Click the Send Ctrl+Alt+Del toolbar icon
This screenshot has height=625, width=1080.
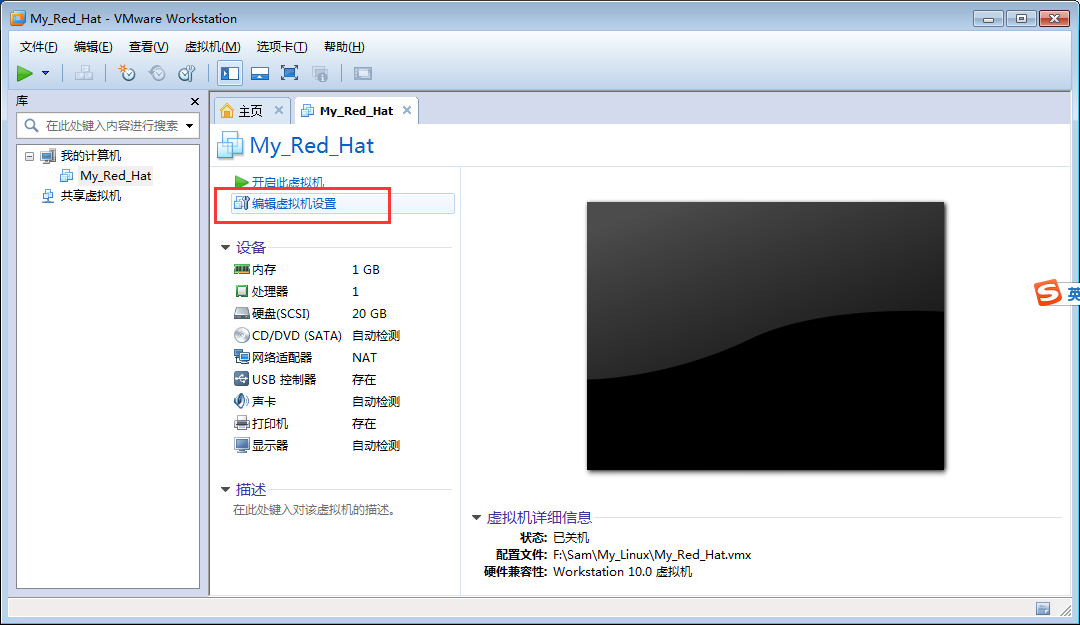84,73
